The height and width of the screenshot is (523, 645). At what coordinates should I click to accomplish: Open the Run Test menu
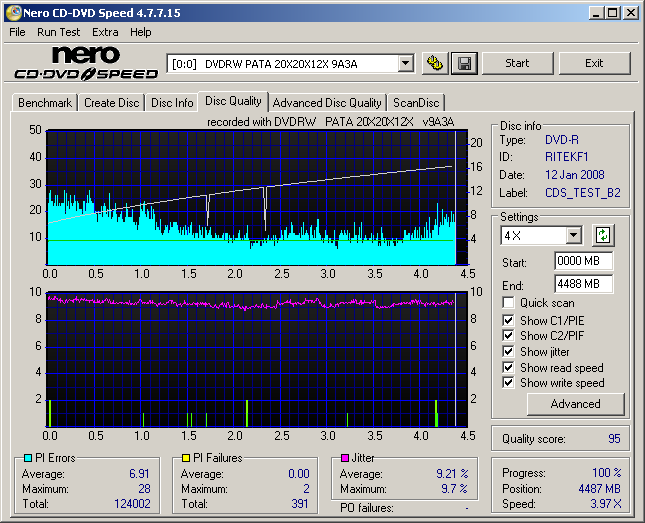pos(58,32)
